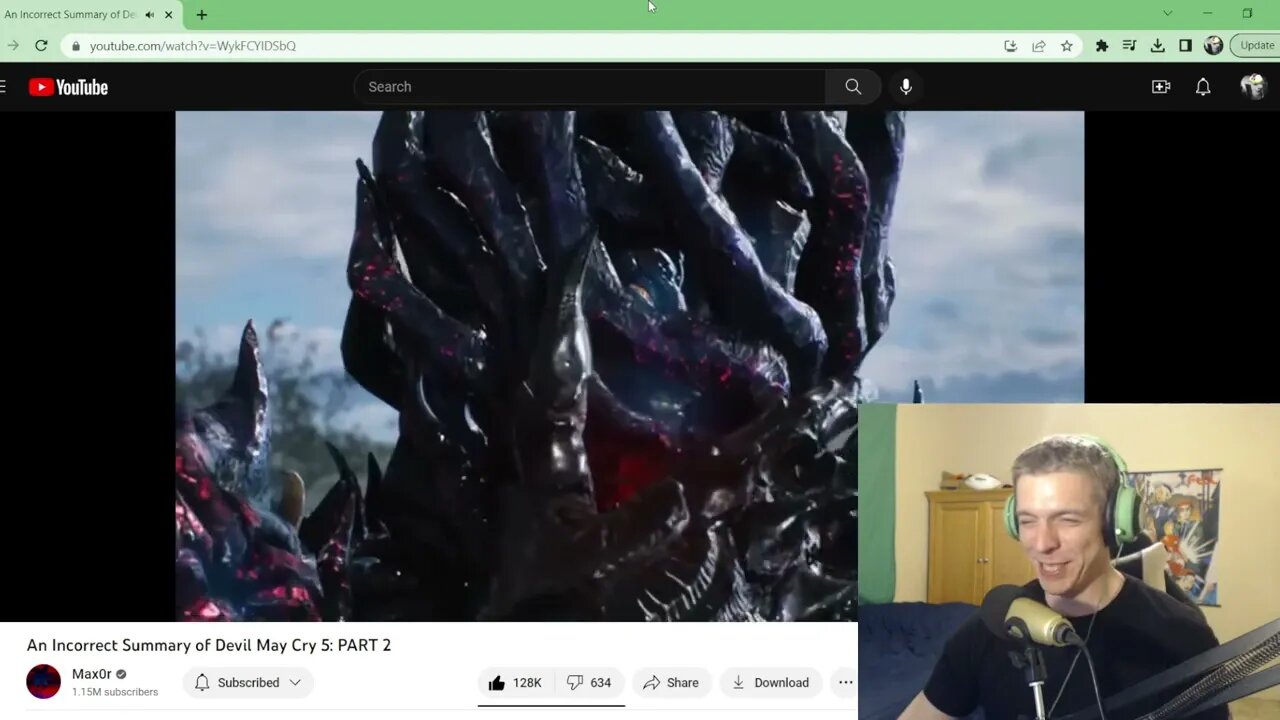Open Max0r channel avatar
Screen dimensions: 1280x720
pyautogui.click(x=43, y=682)
